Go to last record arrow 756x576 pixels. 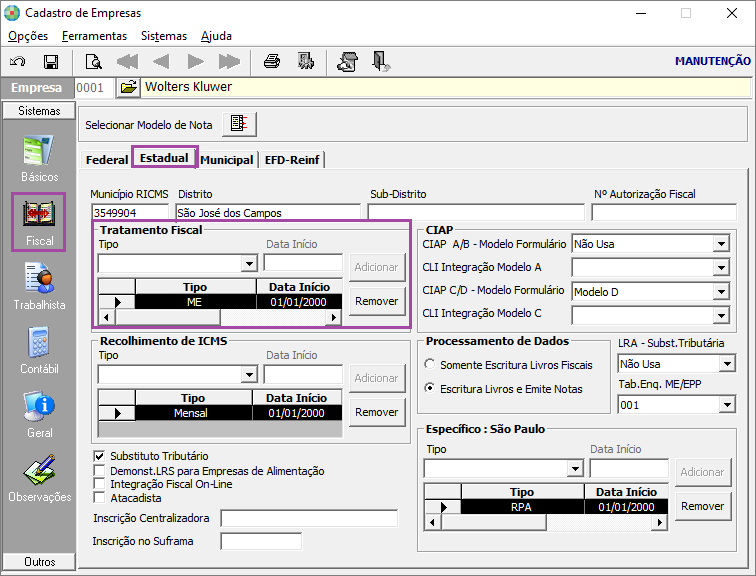pos(229,62)
